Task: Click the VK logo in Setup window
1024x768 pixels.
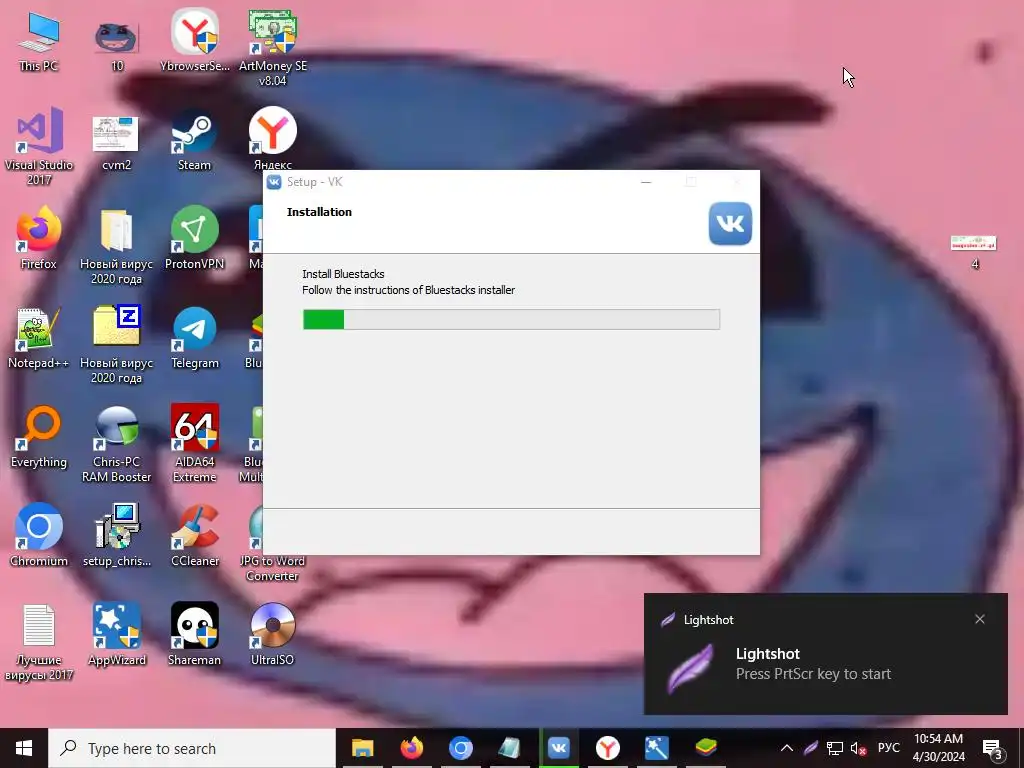Action: pos(730,223)
